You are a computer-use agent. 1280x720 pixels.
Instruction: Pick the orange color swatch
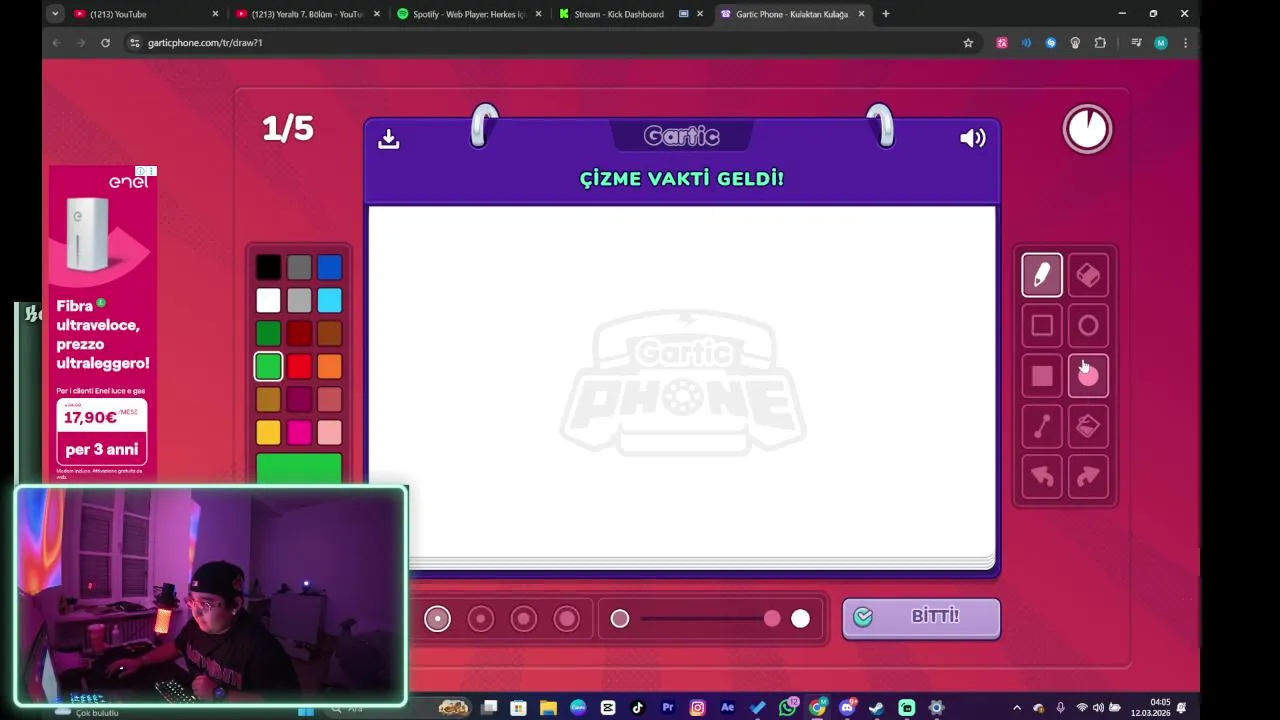(330, 366)
